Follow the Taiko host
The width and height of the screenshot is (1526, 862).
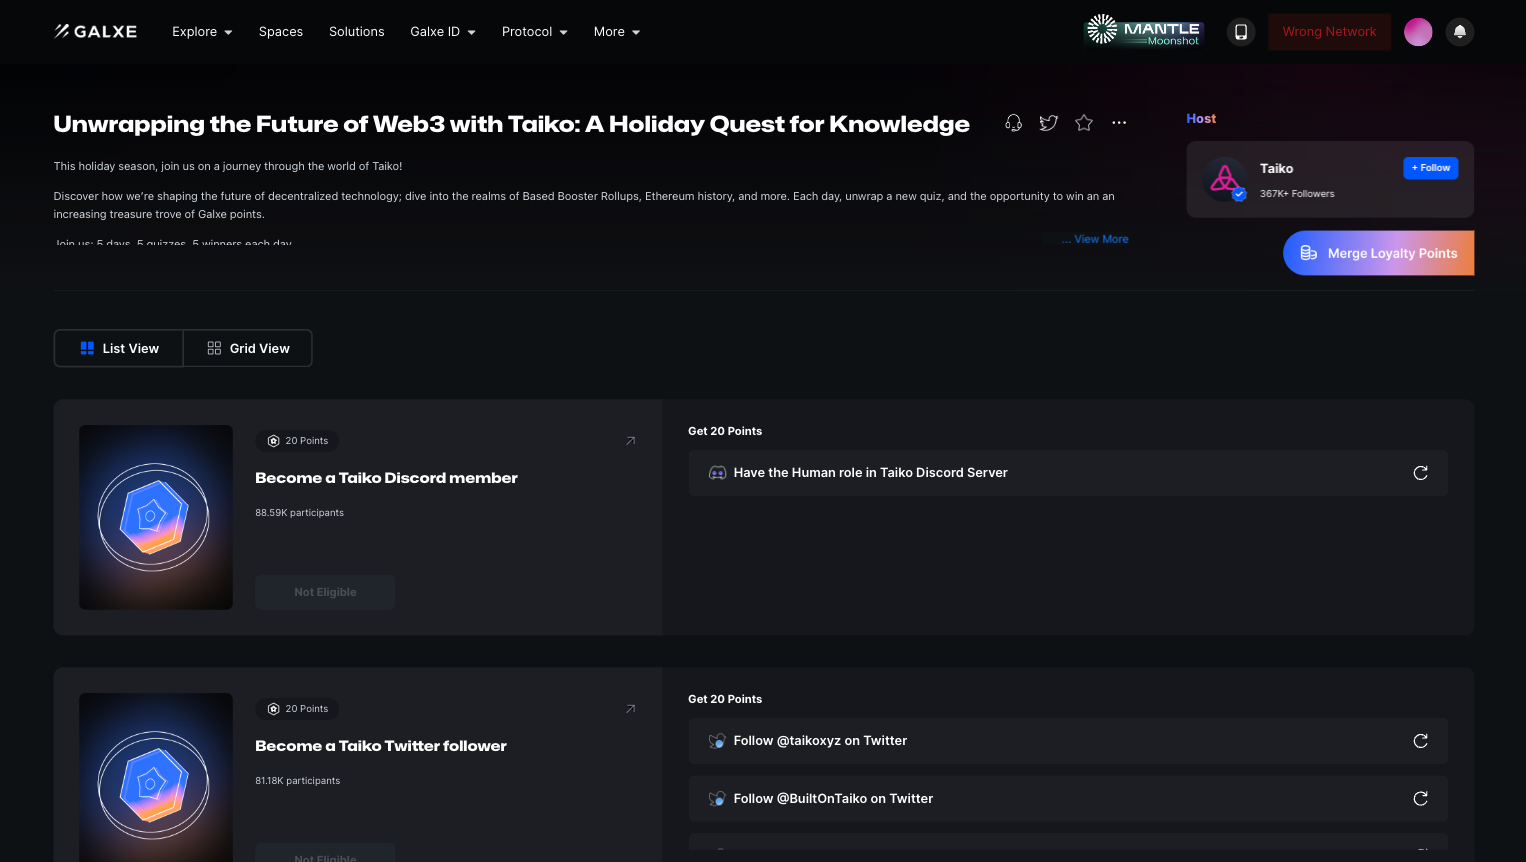coord(1430,168)
